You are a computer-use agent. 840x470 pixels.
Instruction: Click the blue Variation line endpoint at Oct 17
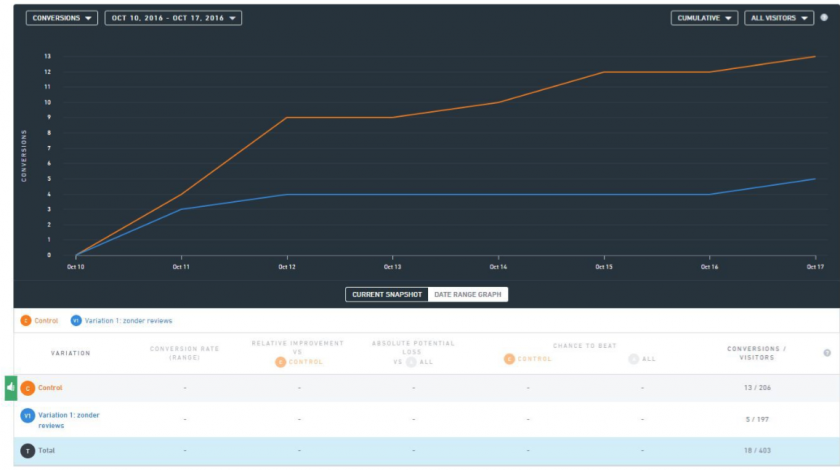pyautogui.click(x=815, y=179)
